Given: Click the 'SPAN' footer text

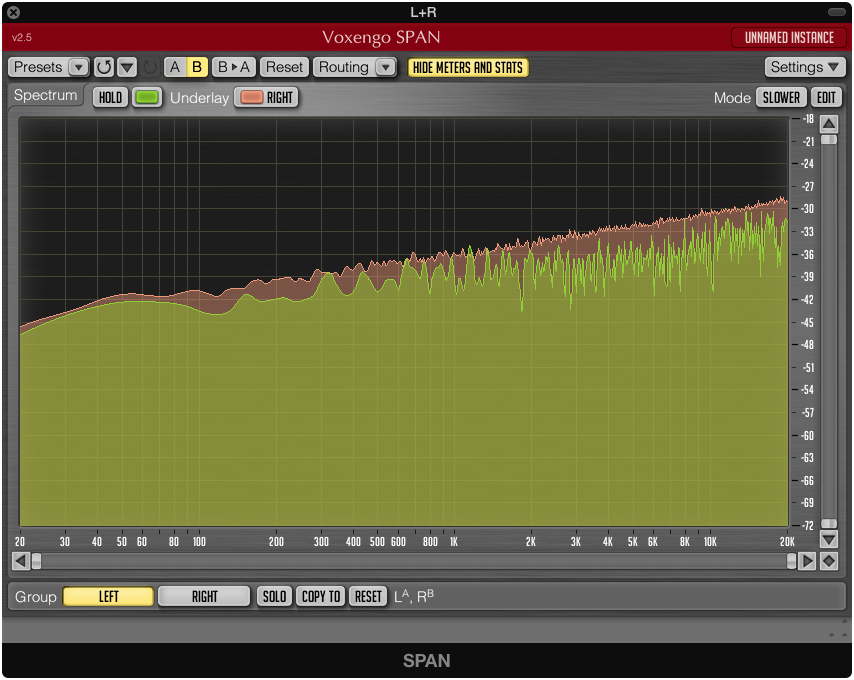Looking at the screenshot, I should tap(426, 660).
